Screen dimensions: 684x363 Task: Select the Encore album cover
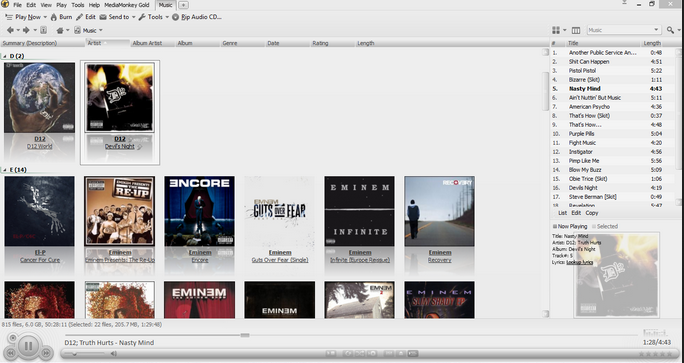(199, 211)
